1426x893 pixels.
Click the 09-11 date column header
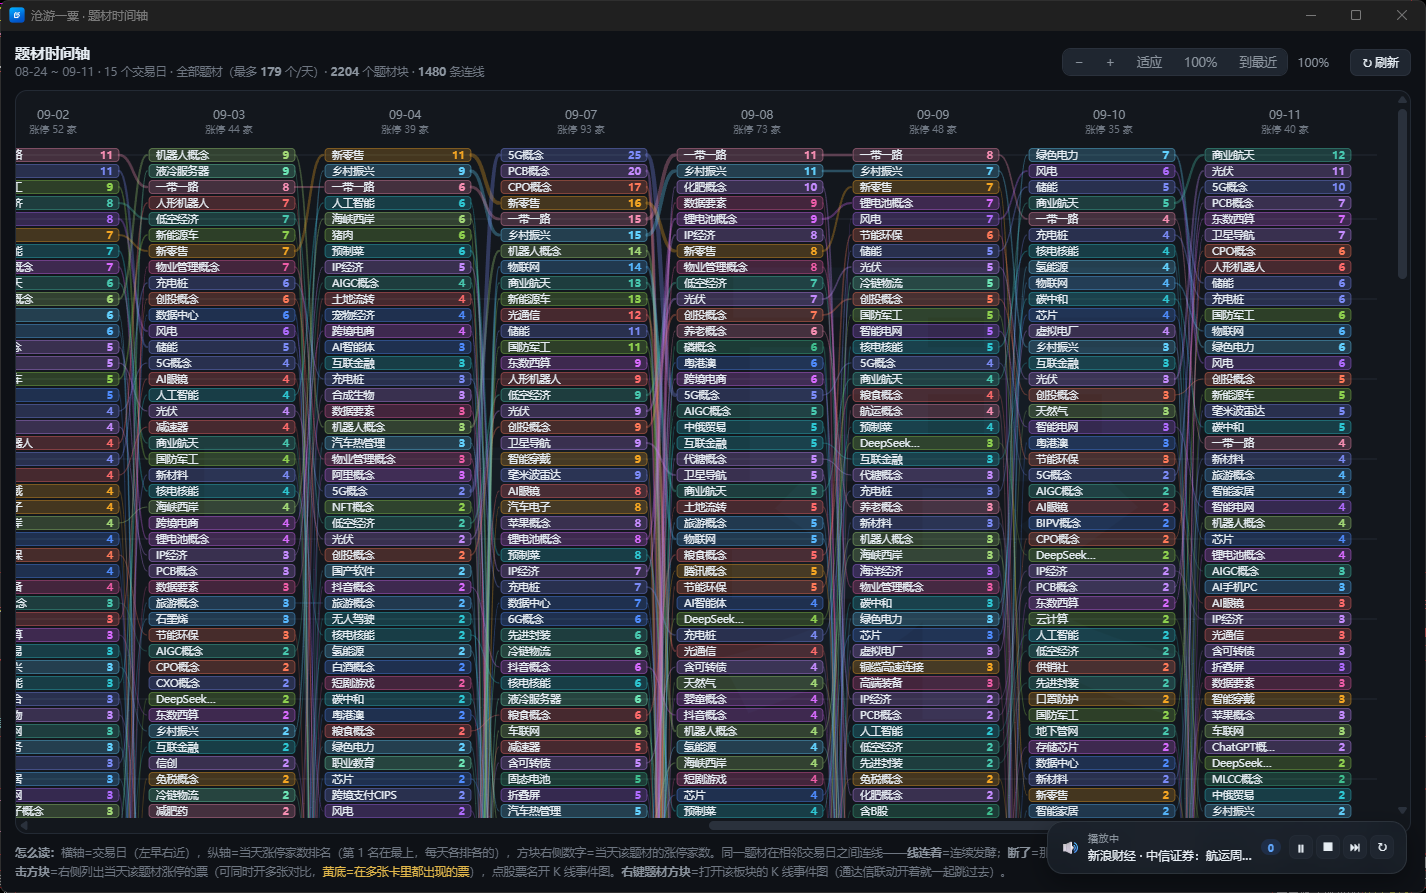(1285, 115)
